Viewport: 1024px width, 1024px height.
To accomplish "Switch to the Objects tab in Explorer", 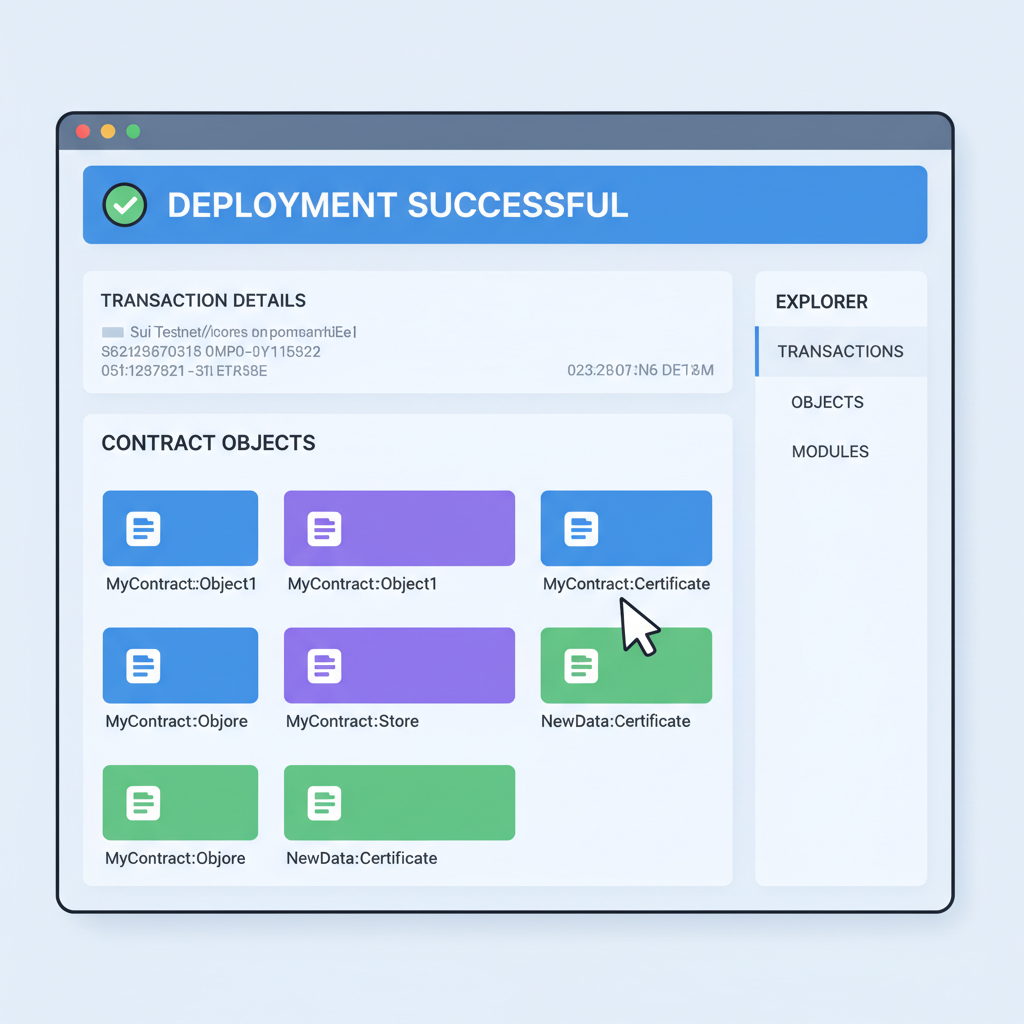I will [x=827, y=402].
